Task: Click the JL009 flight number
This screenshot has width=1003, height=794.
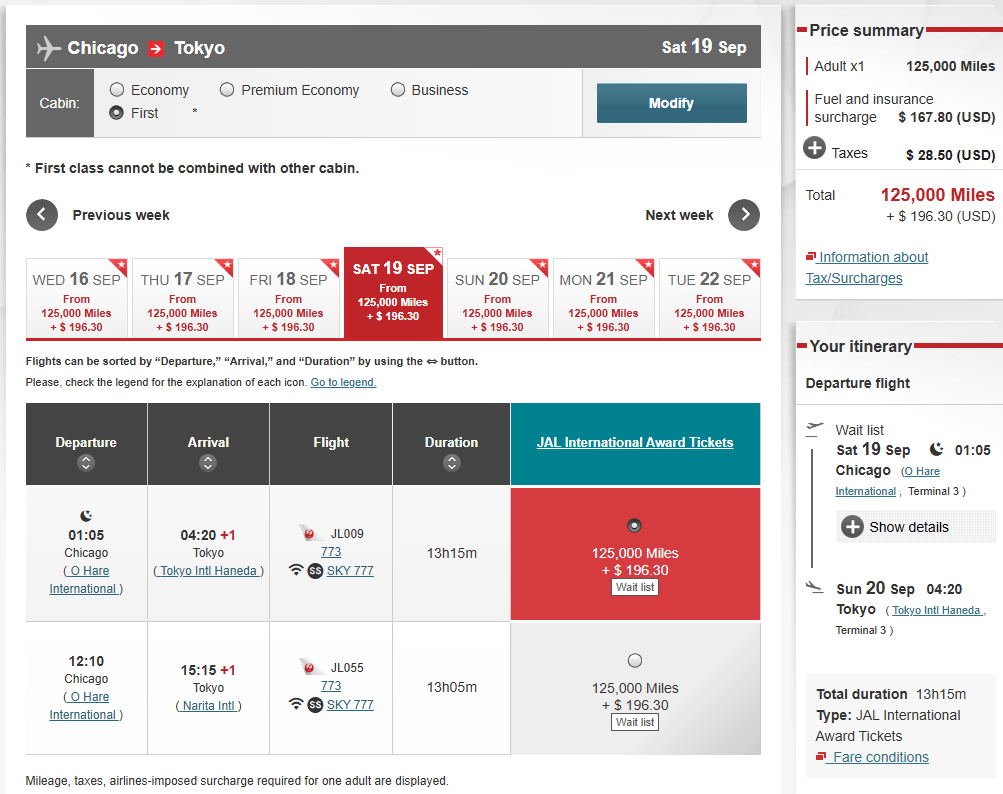Action: (347, 534)
